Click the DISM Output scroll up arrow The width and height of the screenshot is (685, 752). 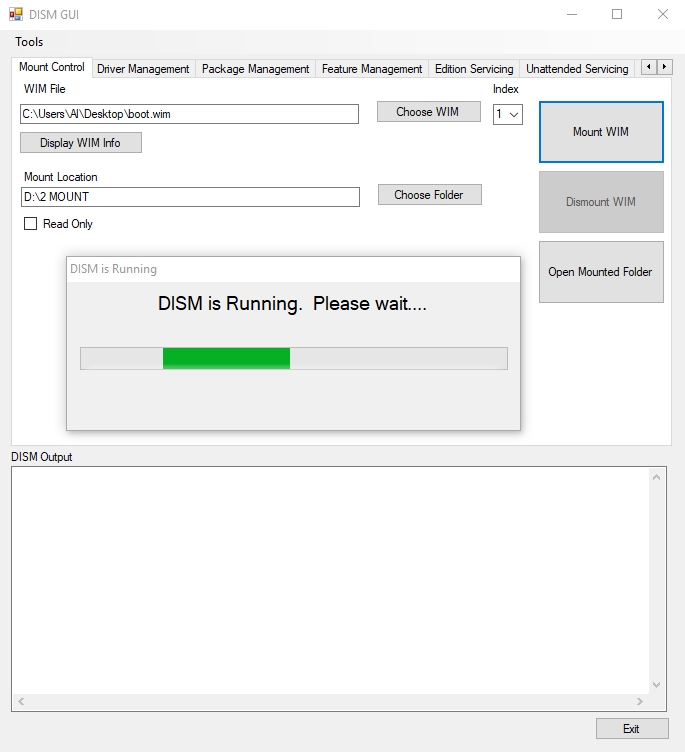tap(656, 477)
